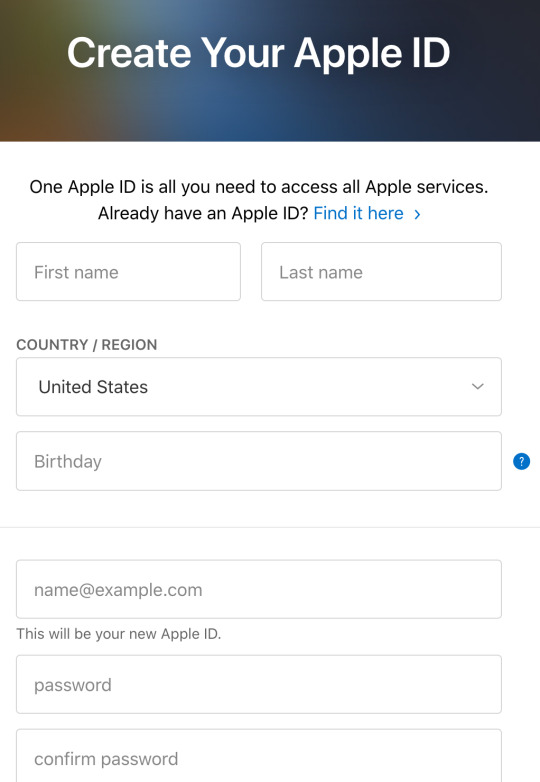Click the blue Birthday help question mark icon
The image size is (540, 782).
(521, 461)
